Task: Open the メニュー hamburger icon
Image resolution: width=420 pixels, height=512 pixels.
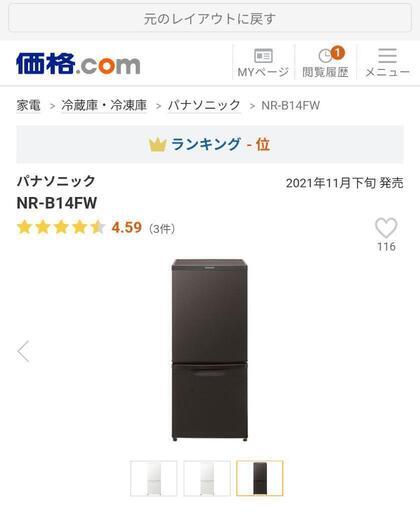Action: click(387, 55)
